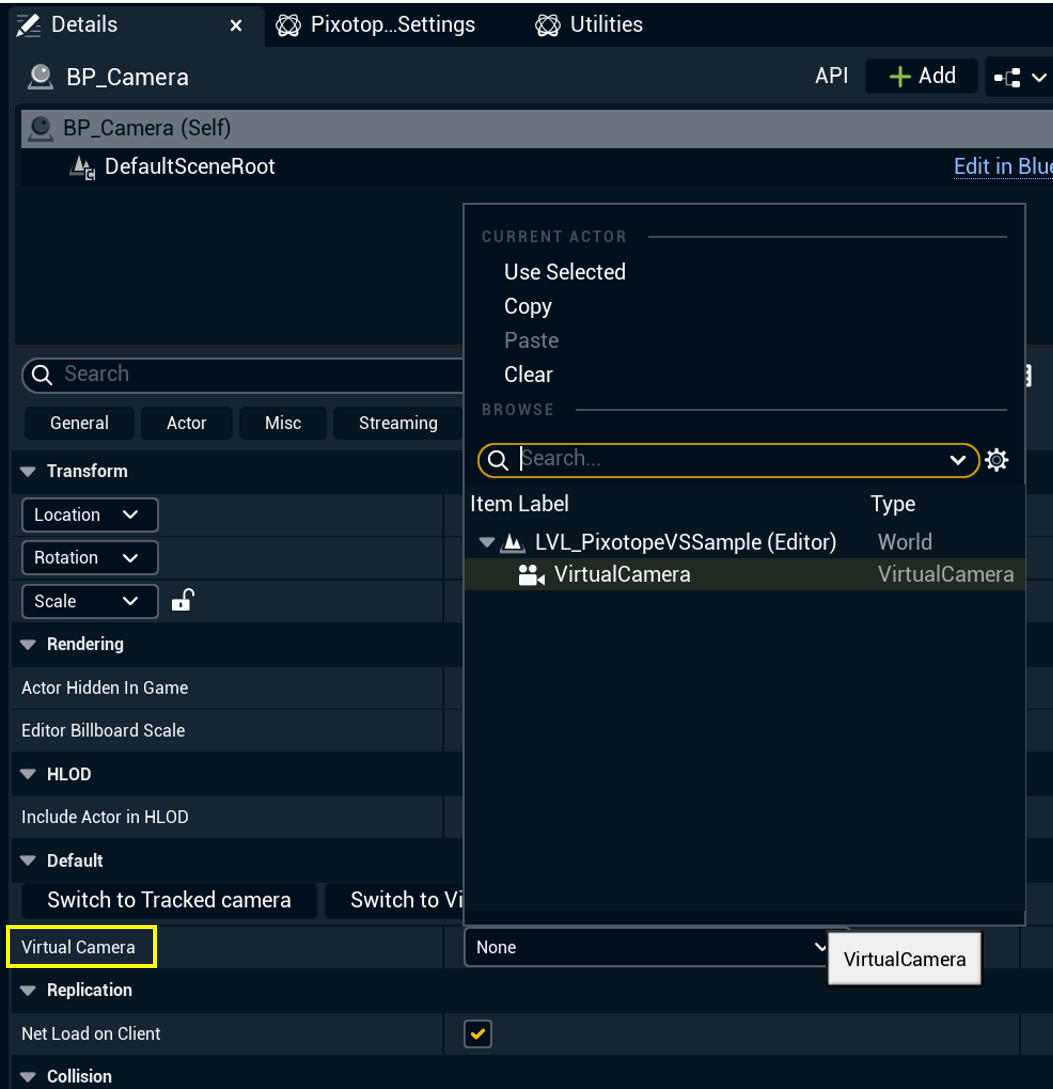Open the Location dropdown
The image size is (1053, 1089).
(90, 515)
